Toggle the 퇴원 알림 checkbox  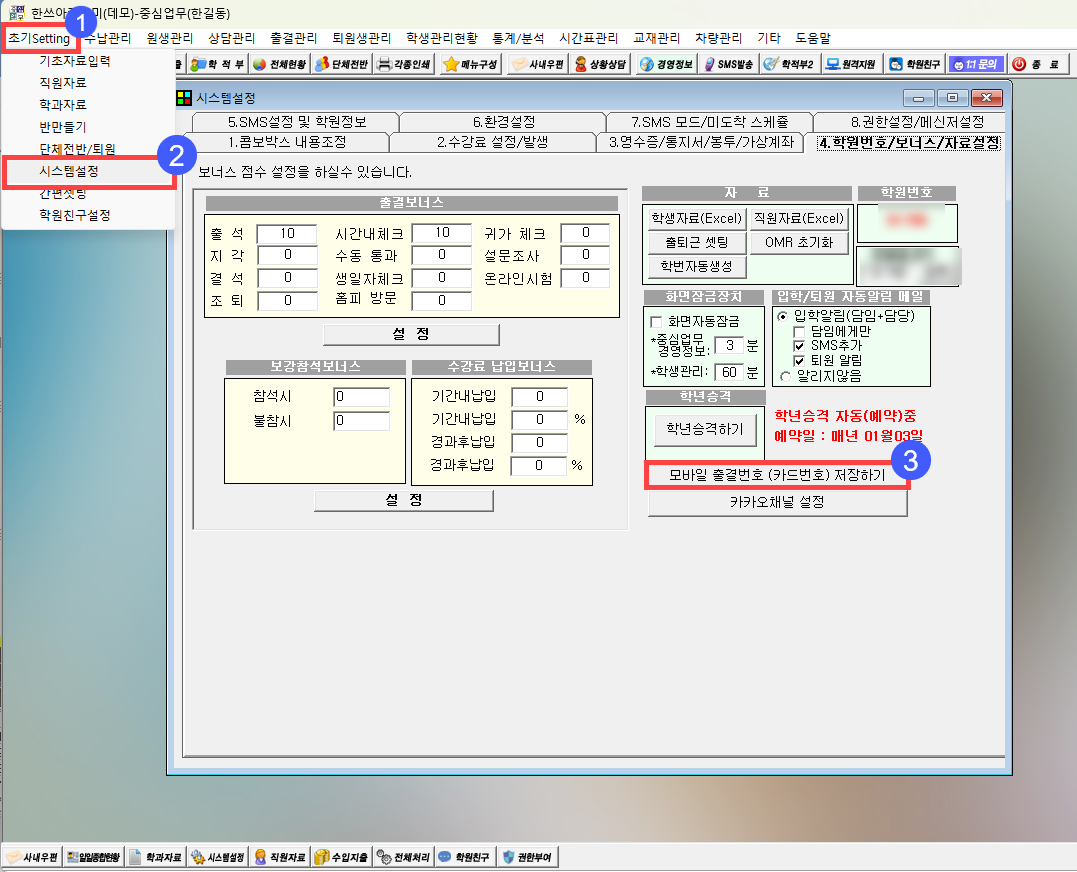tap(799, 360)
